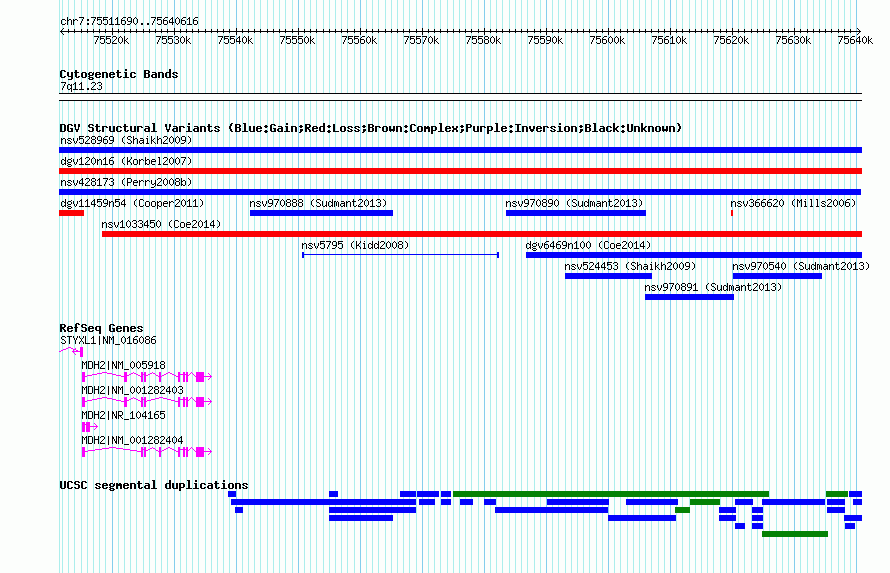Select the MDH2 NM_001282404 transcript glyph
The height and width of the screenshot is (573, 890).
[146, 452]
